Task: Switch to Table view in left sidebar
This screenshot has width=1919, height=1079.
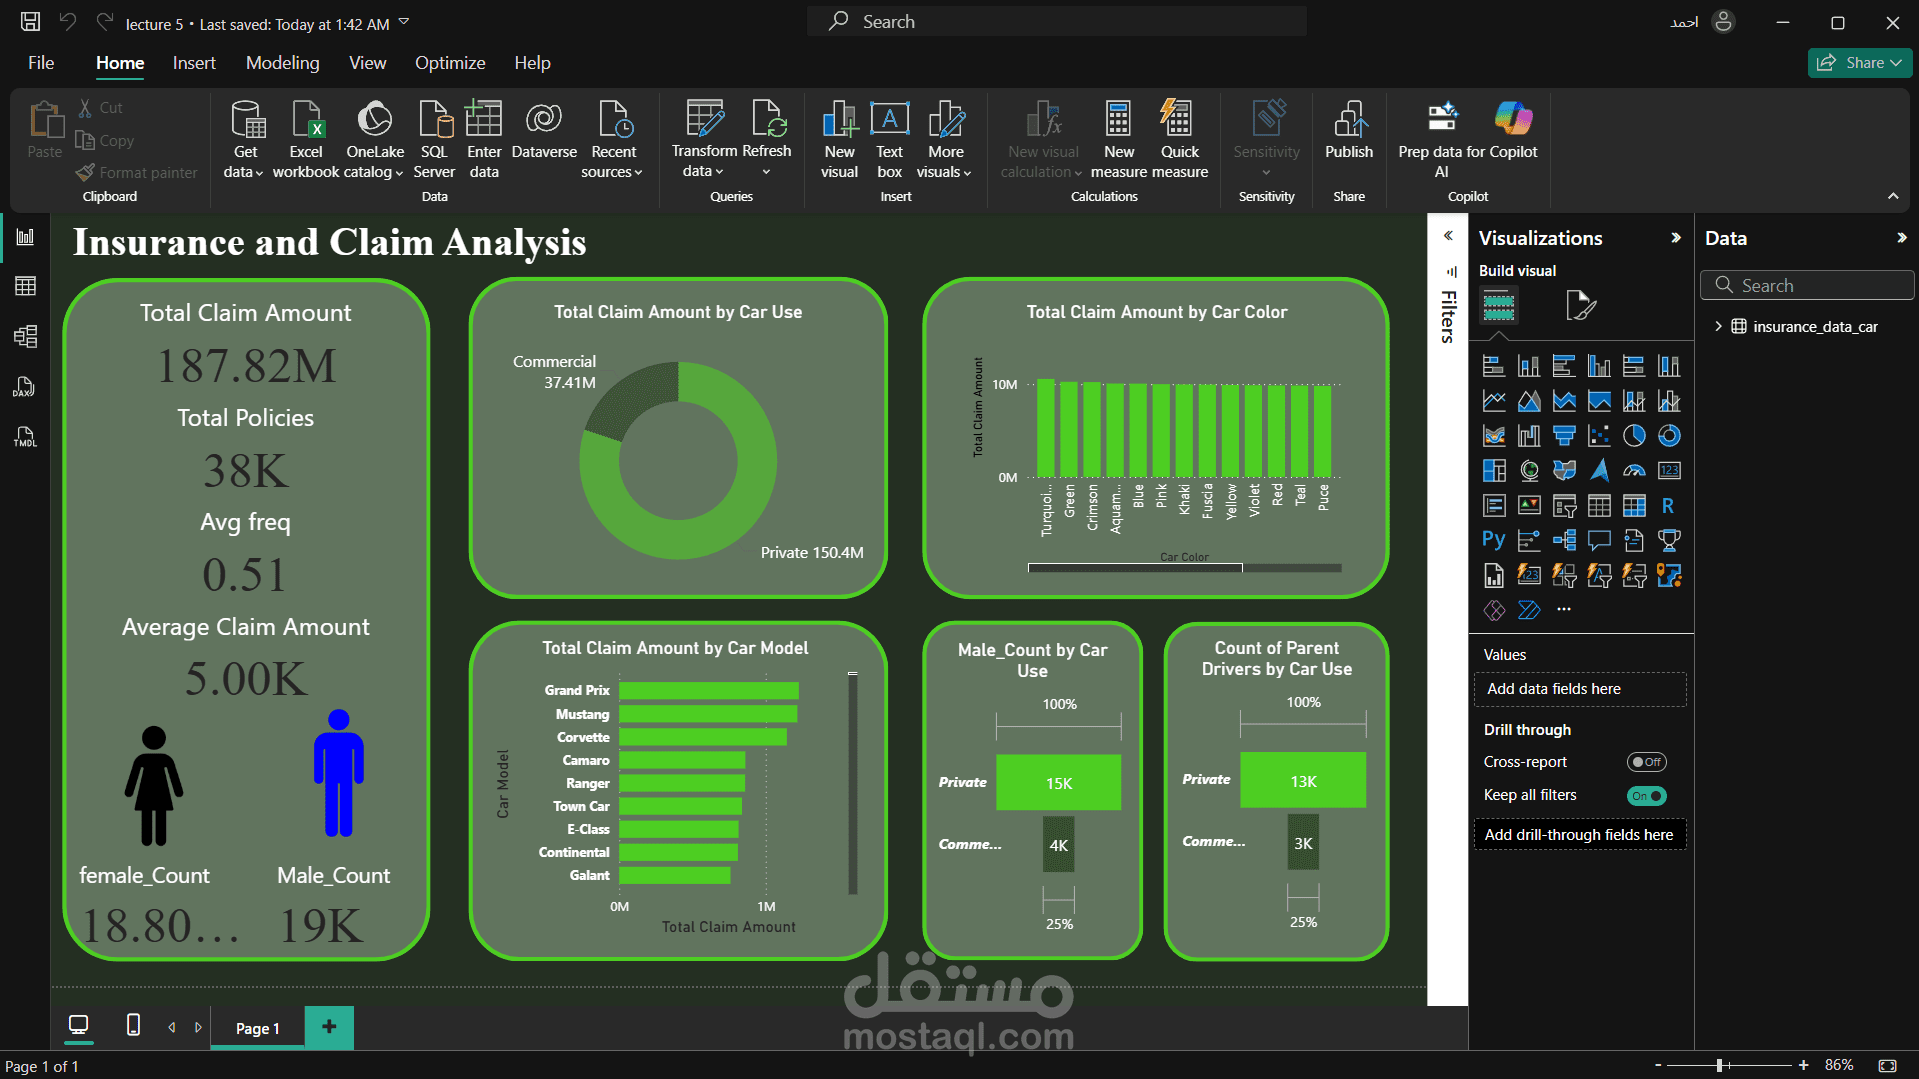Action: click(26, 286)
